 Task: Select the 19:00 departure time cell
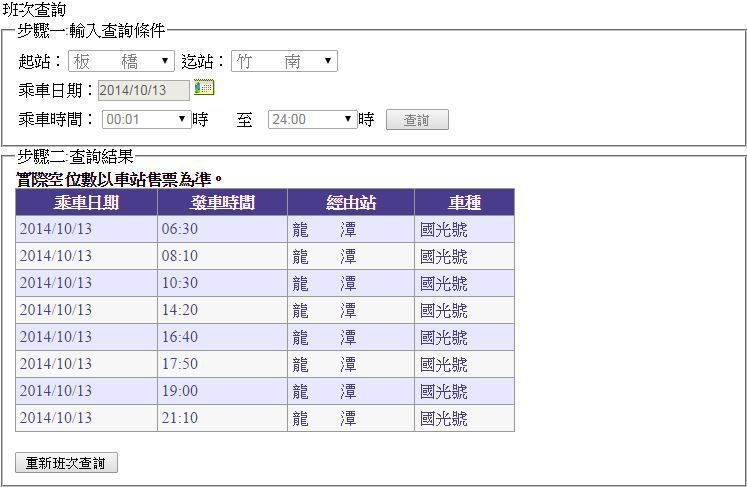(180, 392)
